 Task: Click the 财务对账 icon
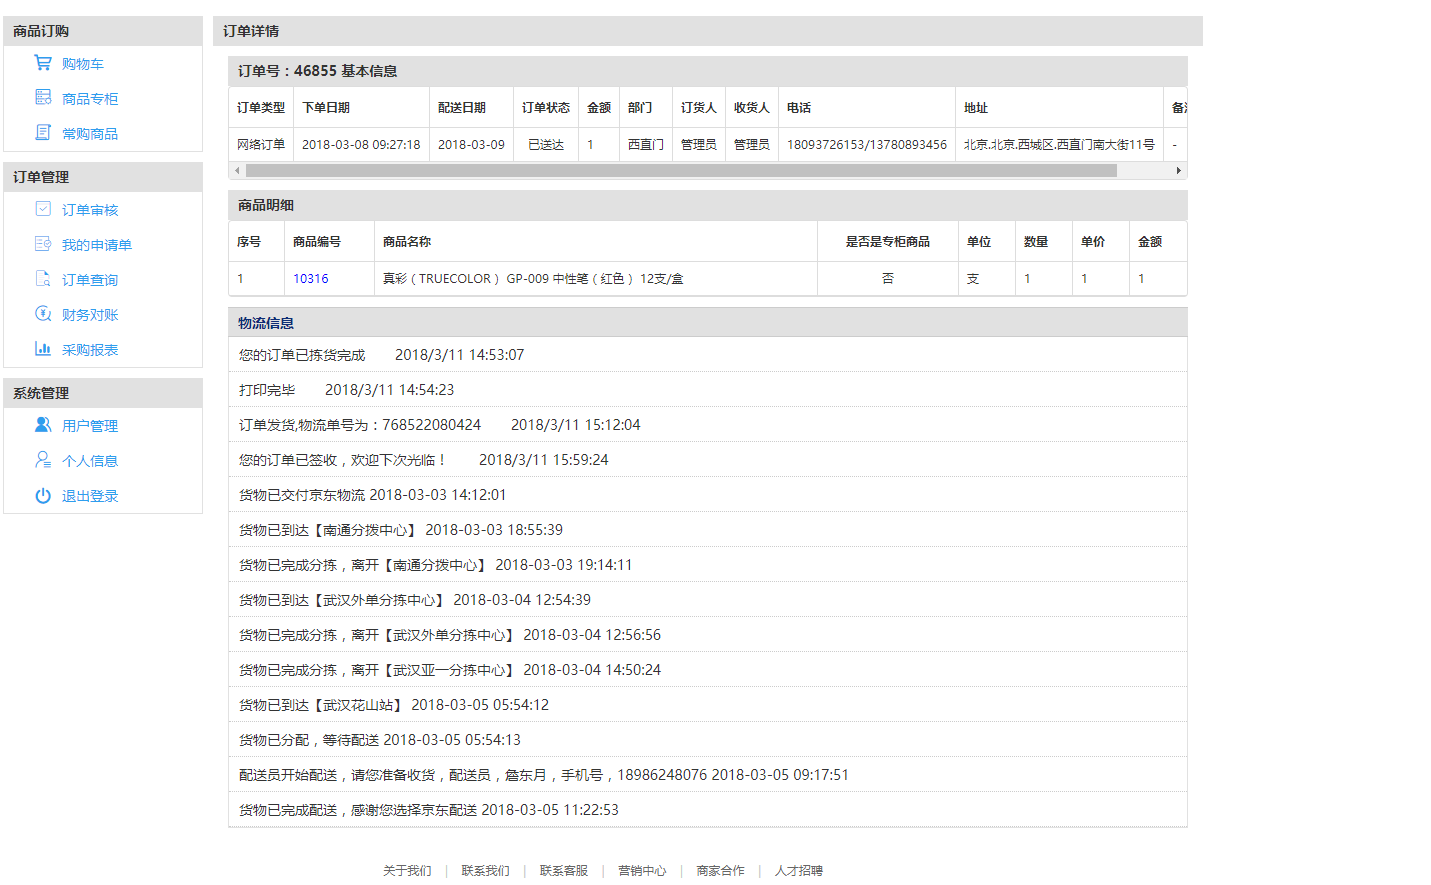tap(43, 313)
